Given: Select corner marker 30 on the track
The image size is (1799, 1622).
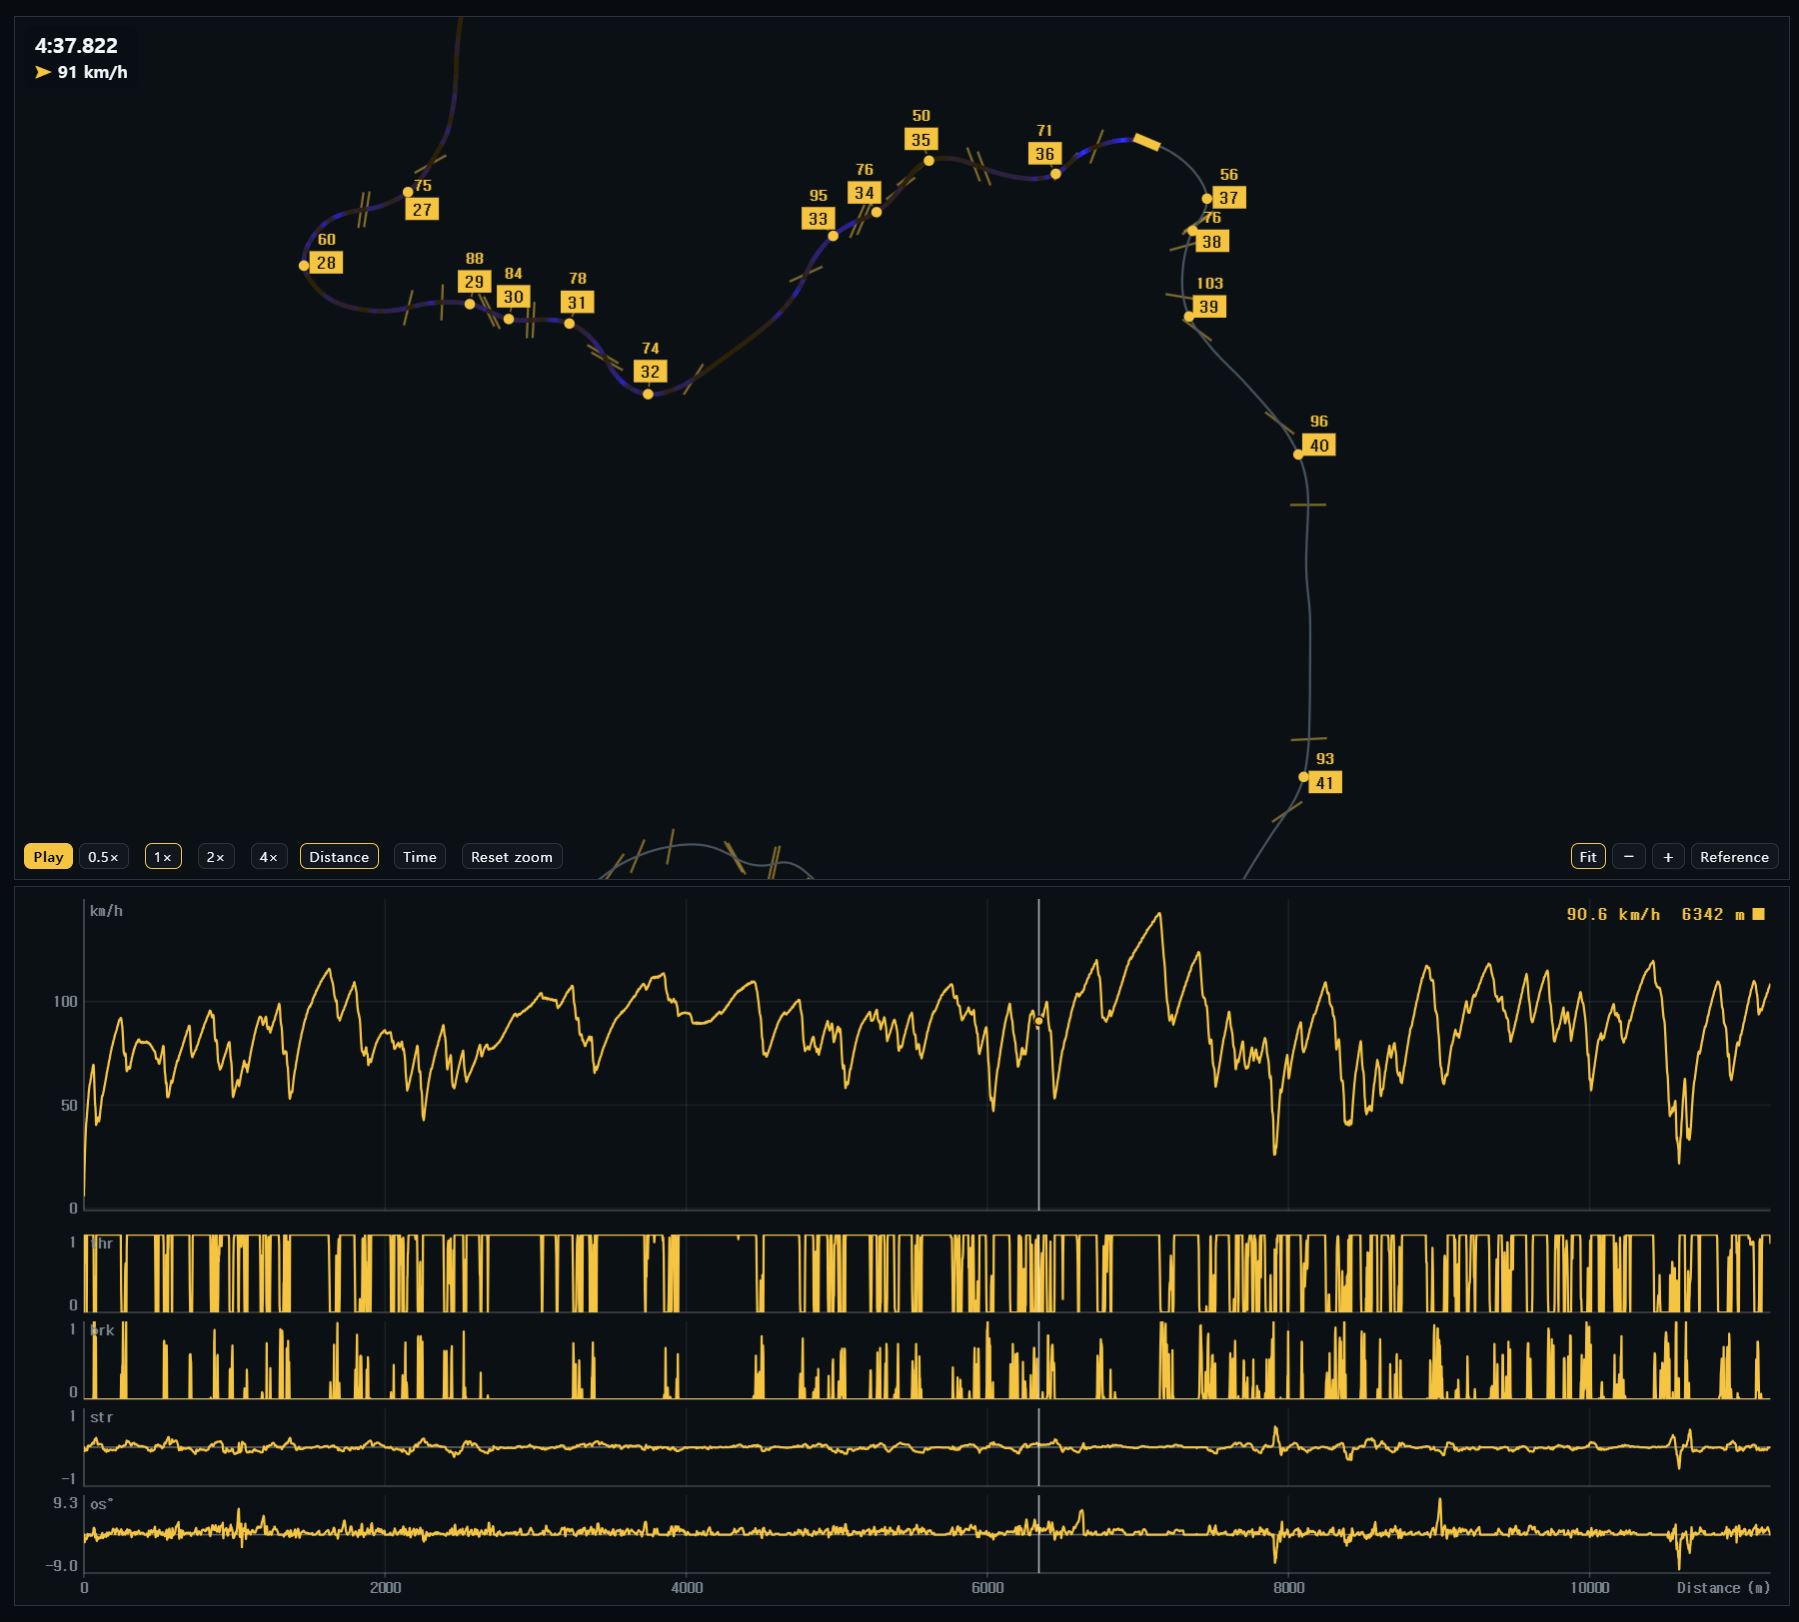Looking at the screenshot, I should pos(513,297).
